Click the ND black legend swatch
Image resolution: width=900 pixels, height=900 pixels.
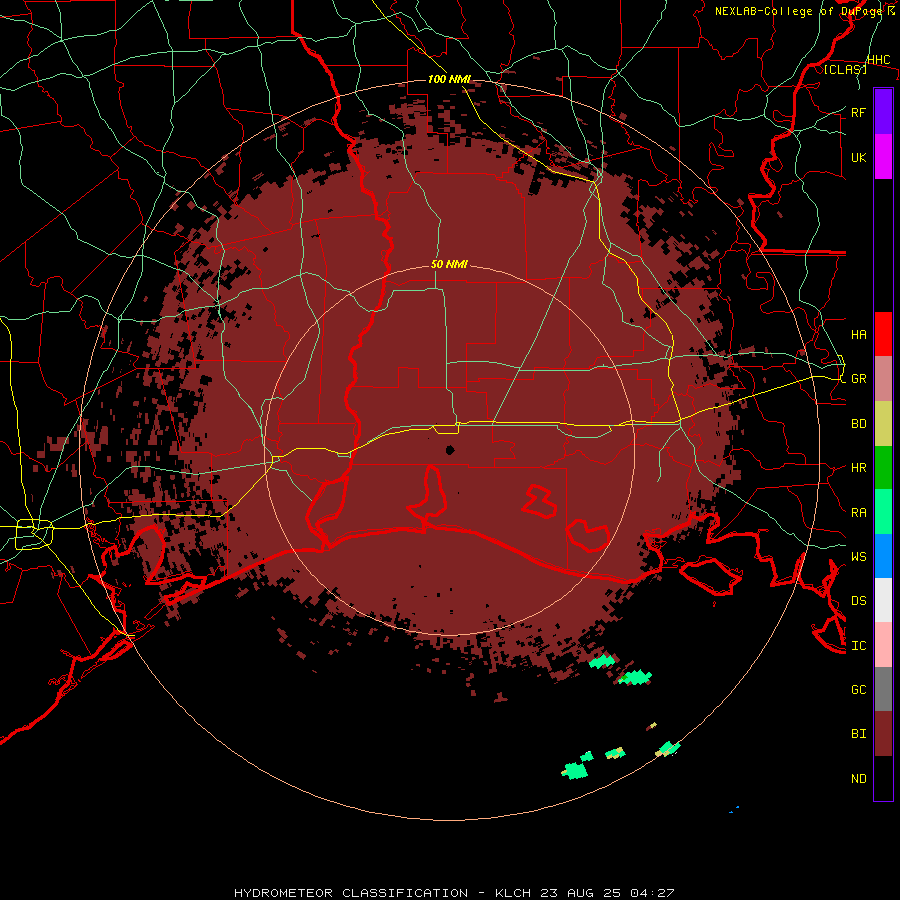tap(883, 778)
